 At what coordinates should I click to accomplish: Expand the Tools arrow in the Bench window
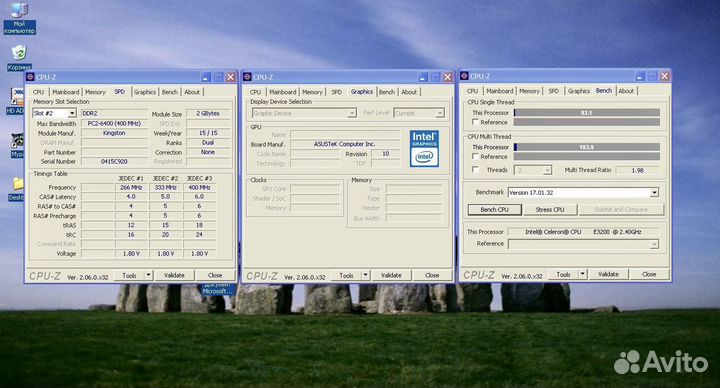coord(582,275)
